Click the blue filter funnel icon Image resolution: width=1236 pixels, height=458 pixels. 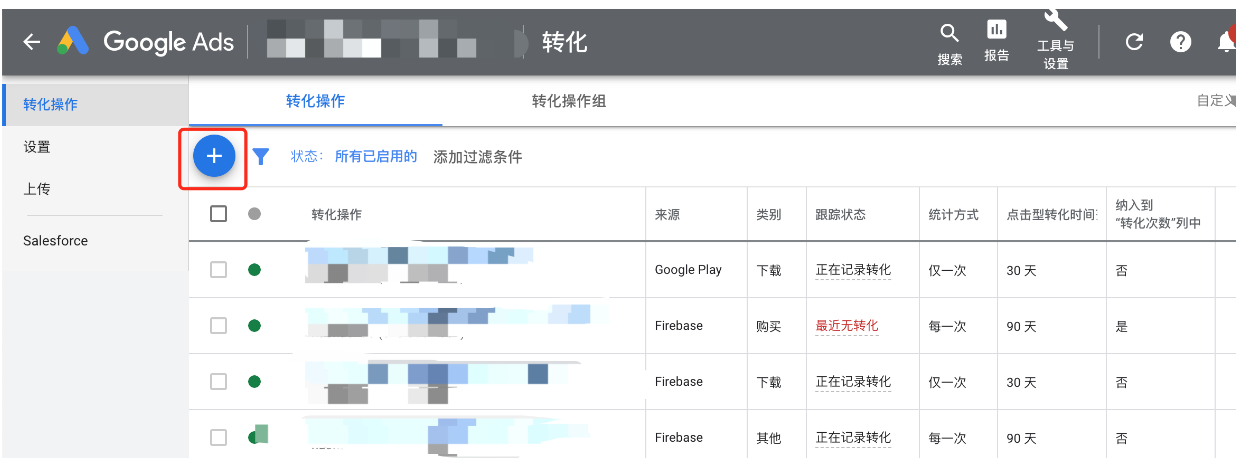(261, 156)
